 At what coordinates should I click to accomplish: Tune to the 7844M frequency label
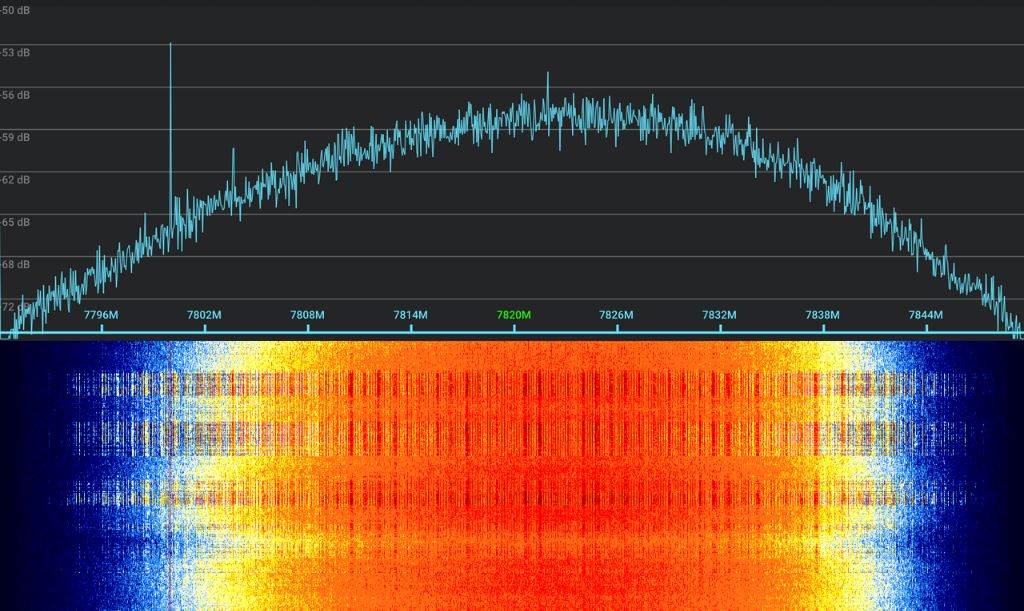925,315
